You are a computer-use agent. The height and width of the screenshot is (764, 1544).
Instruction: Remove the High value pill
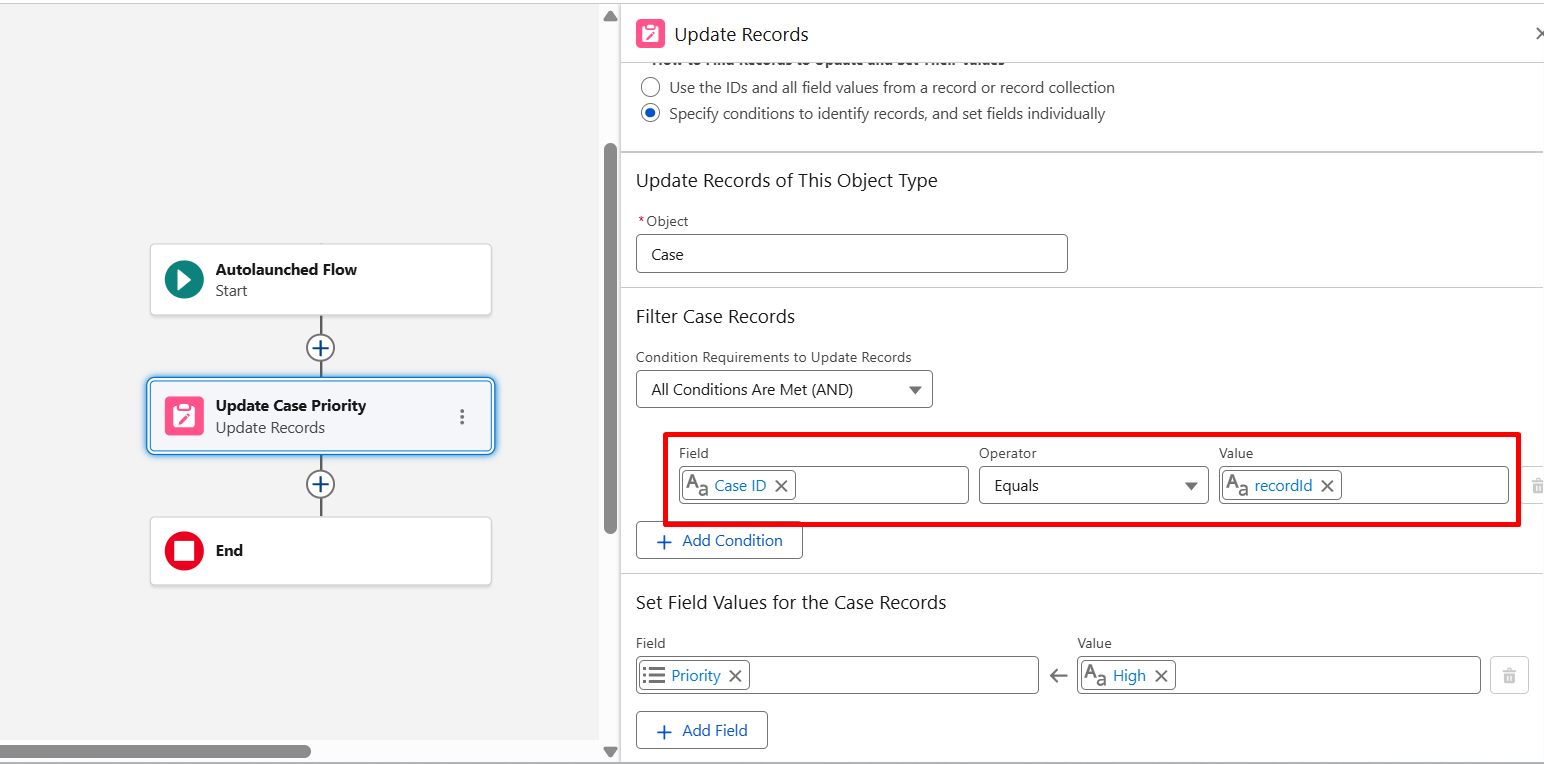coord(1161,676)
